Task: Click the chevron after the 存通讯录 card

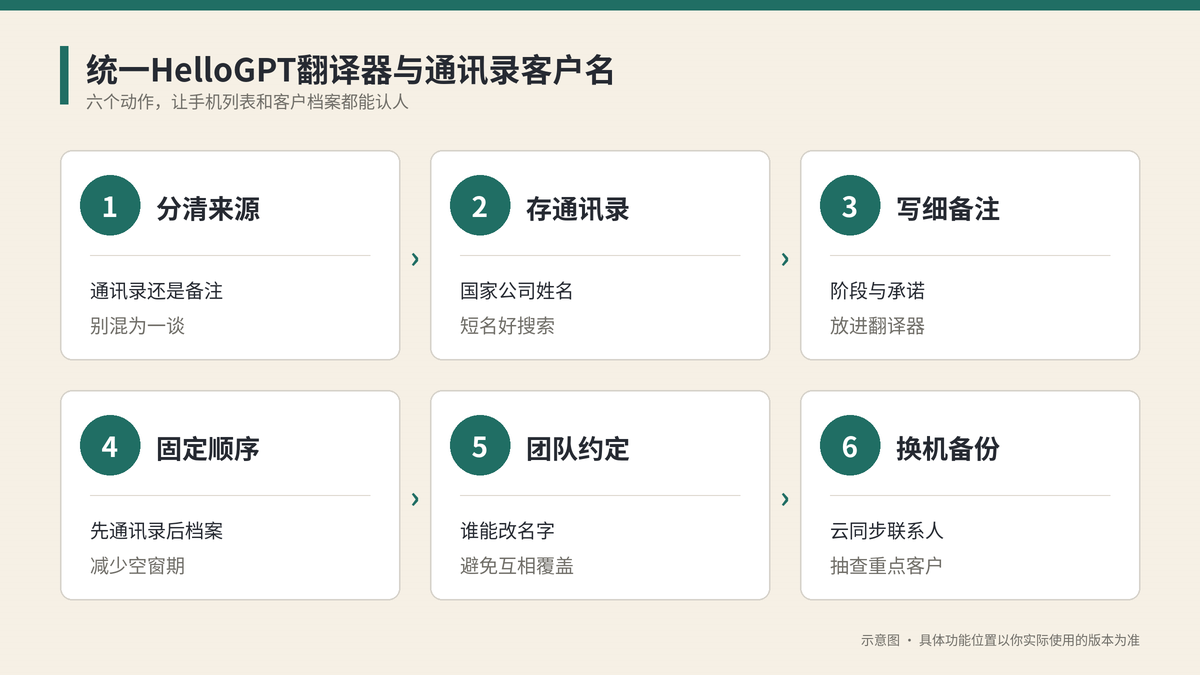Action: pos(785,260)
